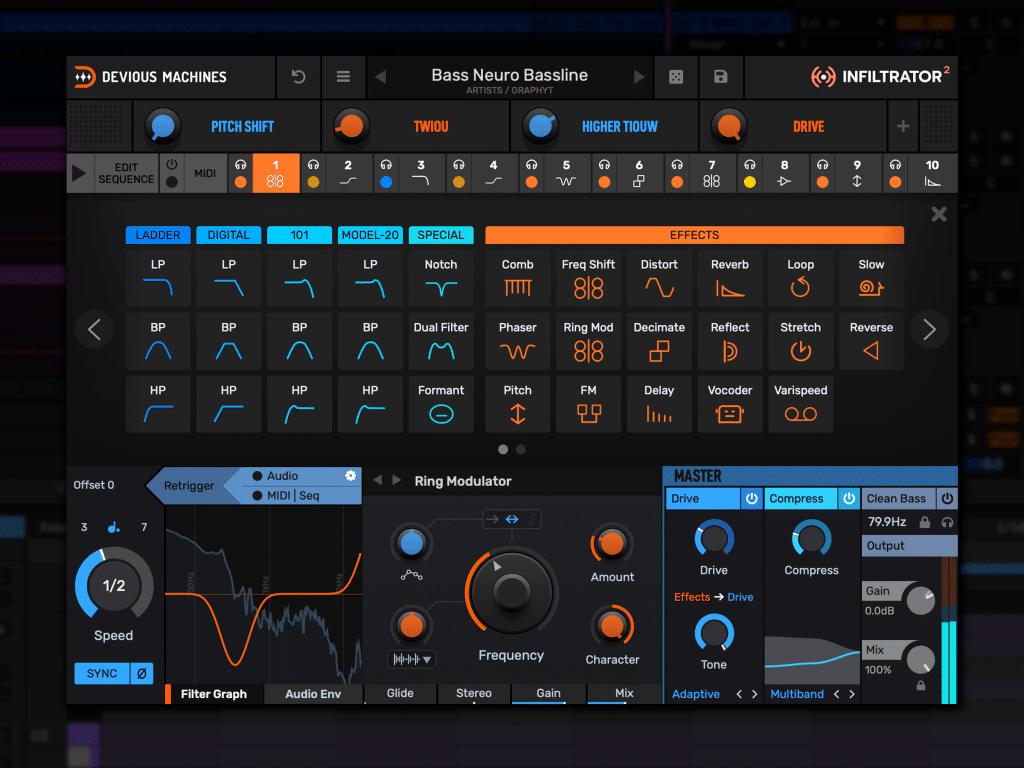The width and height of the screenshot is (1024, 768).
Task: Select the Dual Filter type
Action: pyautogui.click(x=441, y=341)
